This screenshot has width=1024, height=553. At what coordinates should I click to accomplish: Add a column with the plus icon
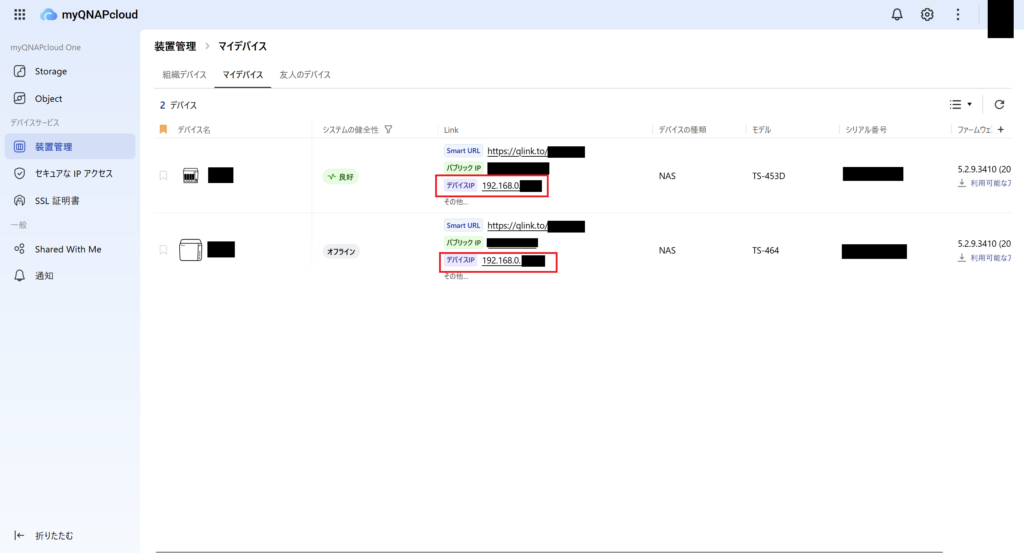[x=1000, y=129]
